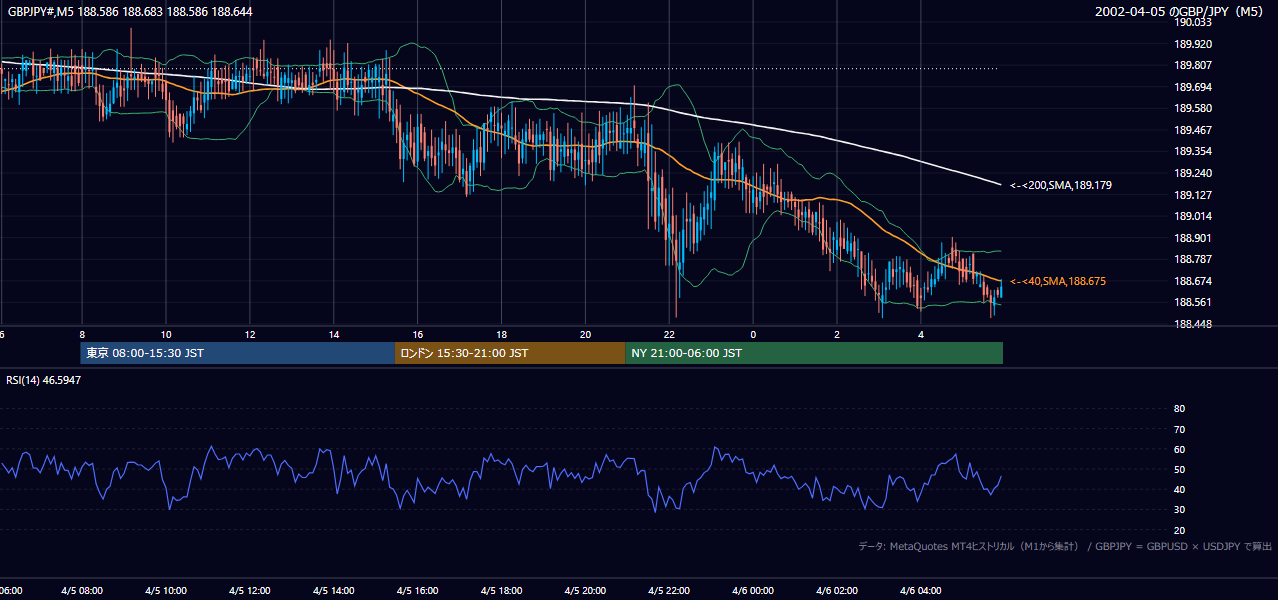
Task: Click the RSI(14) 46.5947 indicator label
Action: [x=43, y=380]
